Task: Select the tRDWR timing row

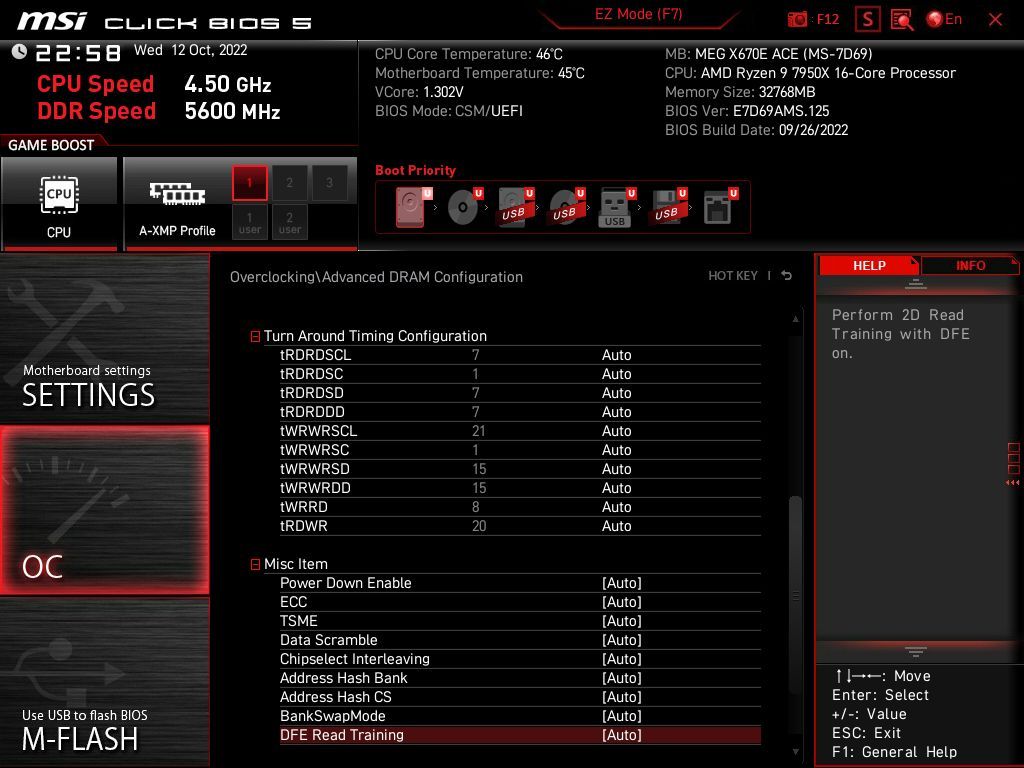Action: pyautogui.click(x=520, y=526)
